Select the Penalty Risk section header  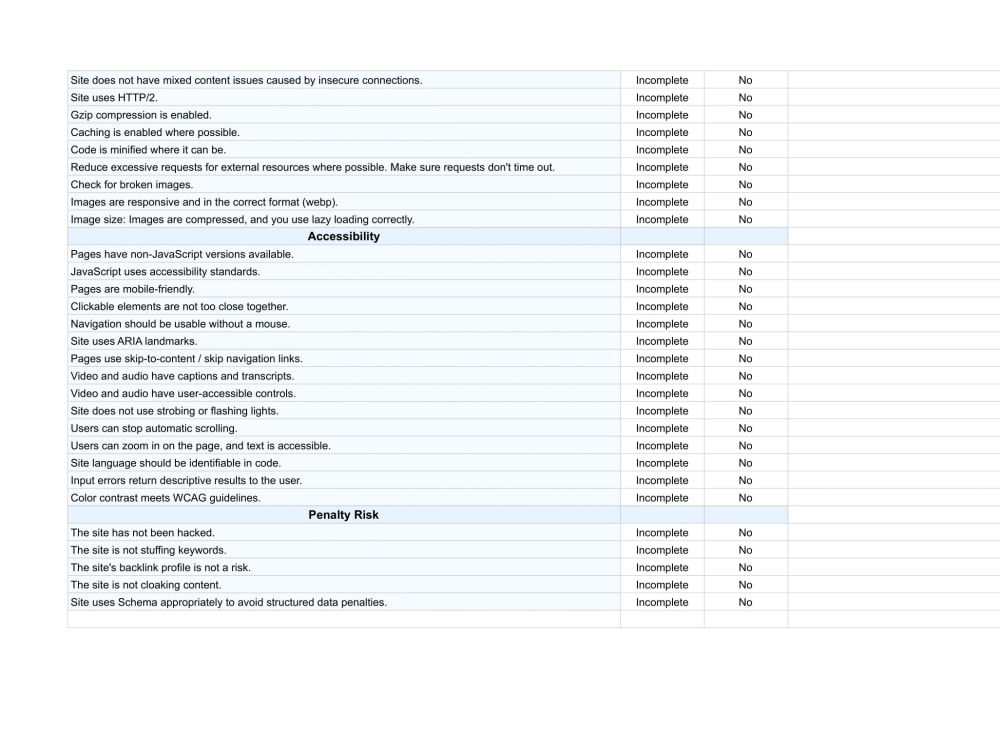[344, 515]
